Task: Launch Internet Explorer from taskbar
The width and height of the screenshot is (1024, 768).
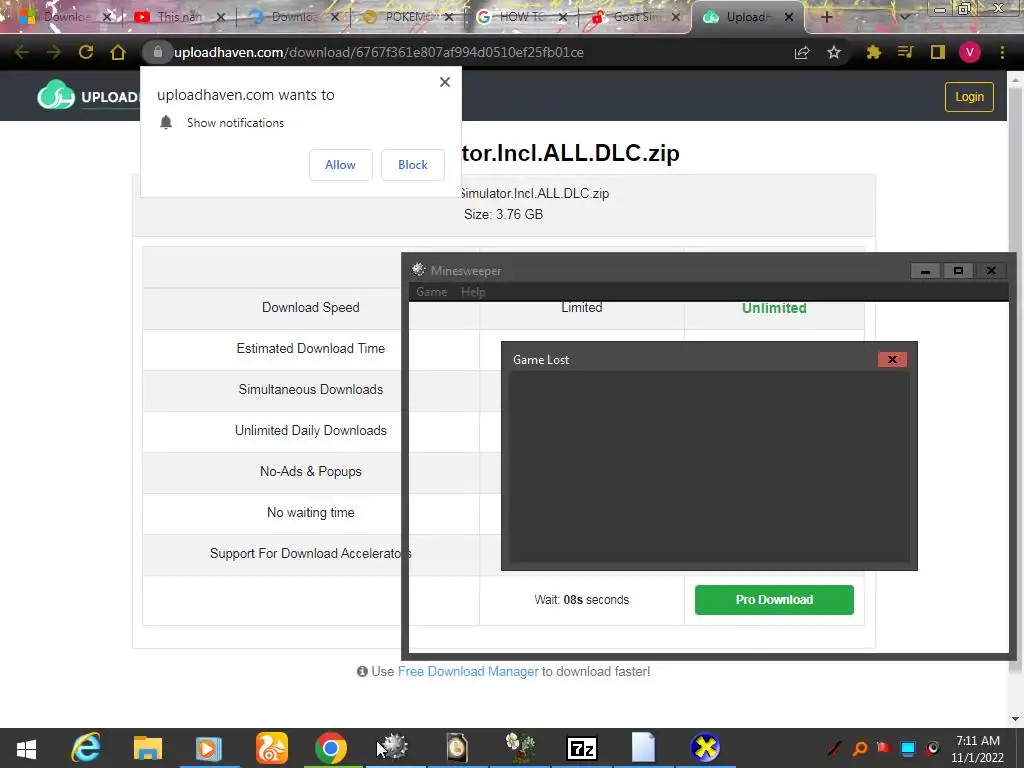Action: (x=86, y=748)
